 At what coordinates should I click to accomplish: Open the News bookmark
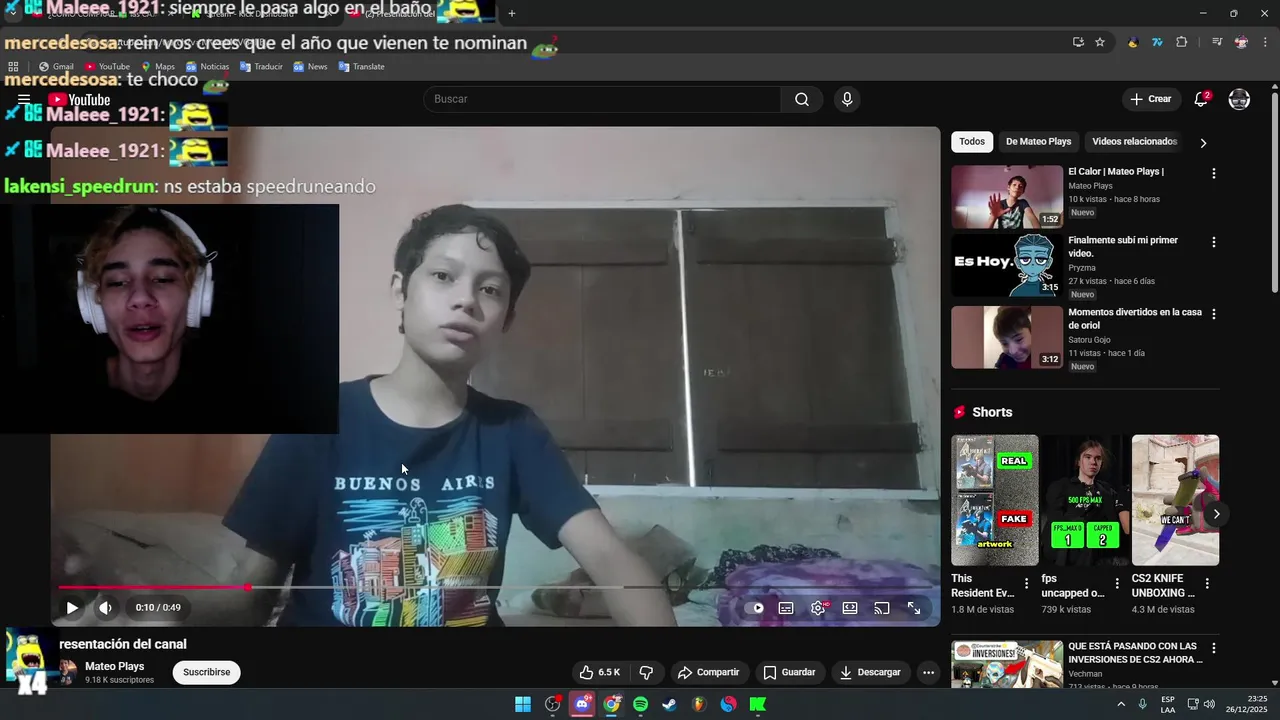[x=310, y=67]
